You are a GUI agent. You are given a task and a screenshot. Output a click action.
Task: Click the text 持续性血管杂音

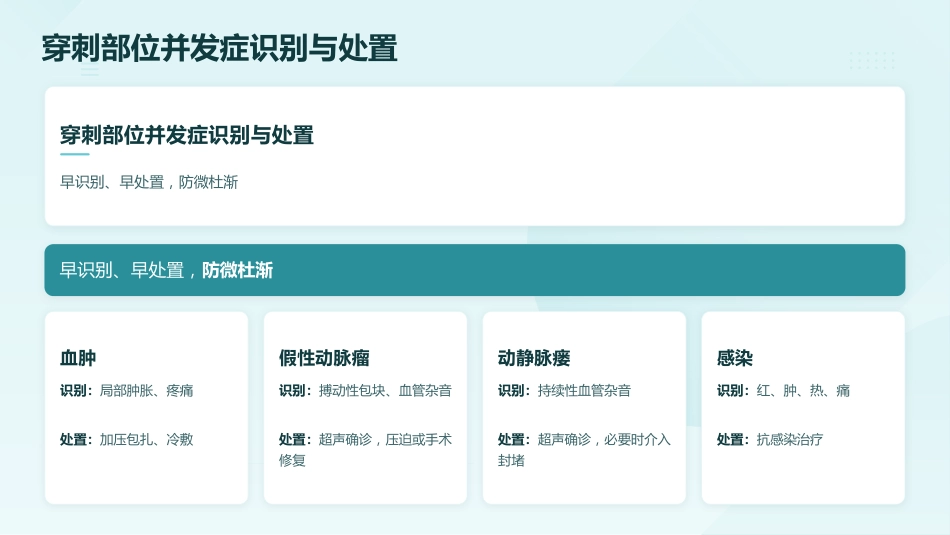pos(584,391)
